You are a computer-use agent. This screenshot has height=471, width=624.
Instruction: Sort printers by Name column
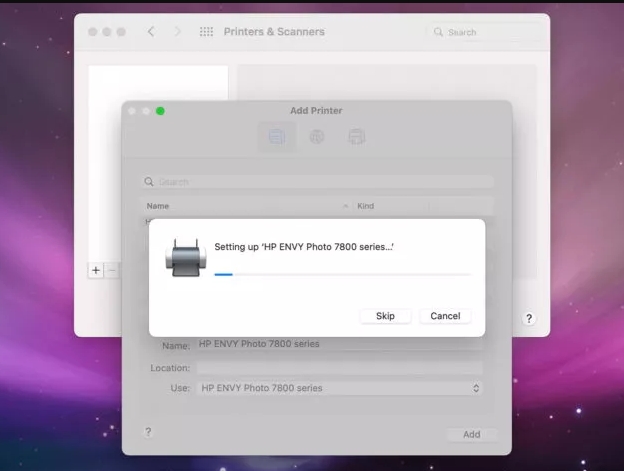click(245, 206)
